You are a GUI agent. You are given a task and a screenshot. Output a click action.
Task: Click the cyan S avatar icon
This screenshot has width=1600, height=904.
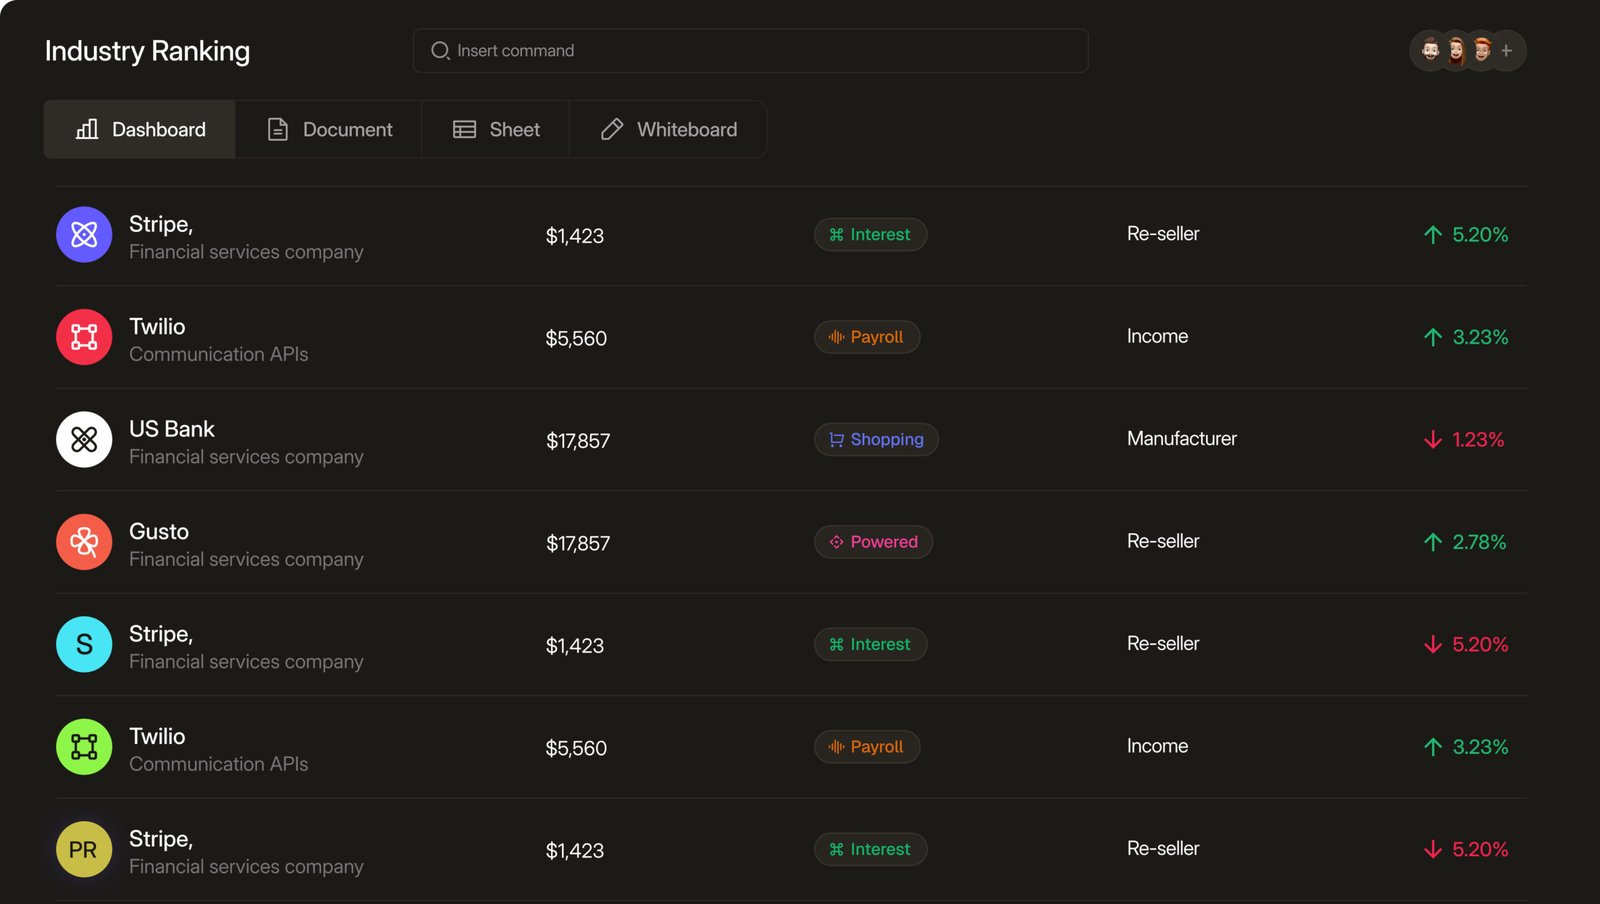point(84,644)
